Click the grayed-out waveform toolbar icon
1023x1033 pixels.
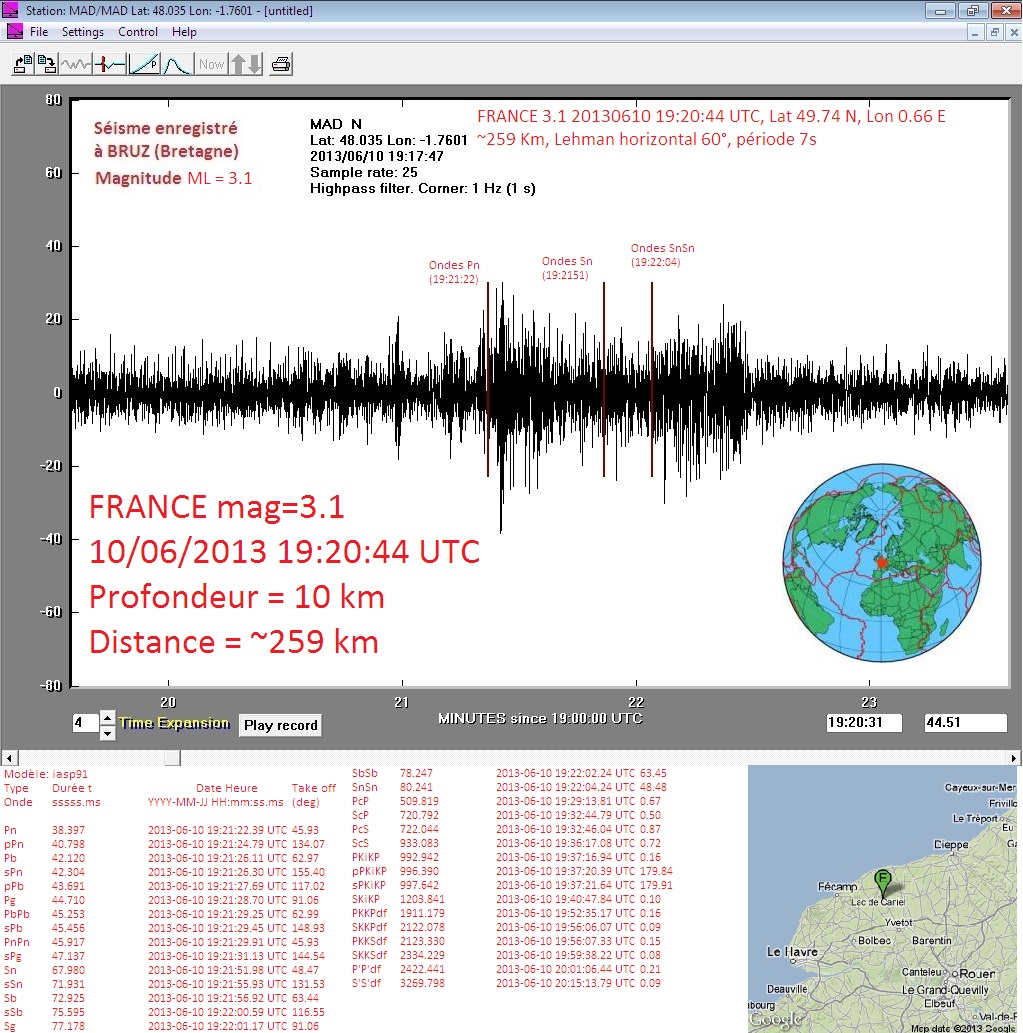point(76,64)
